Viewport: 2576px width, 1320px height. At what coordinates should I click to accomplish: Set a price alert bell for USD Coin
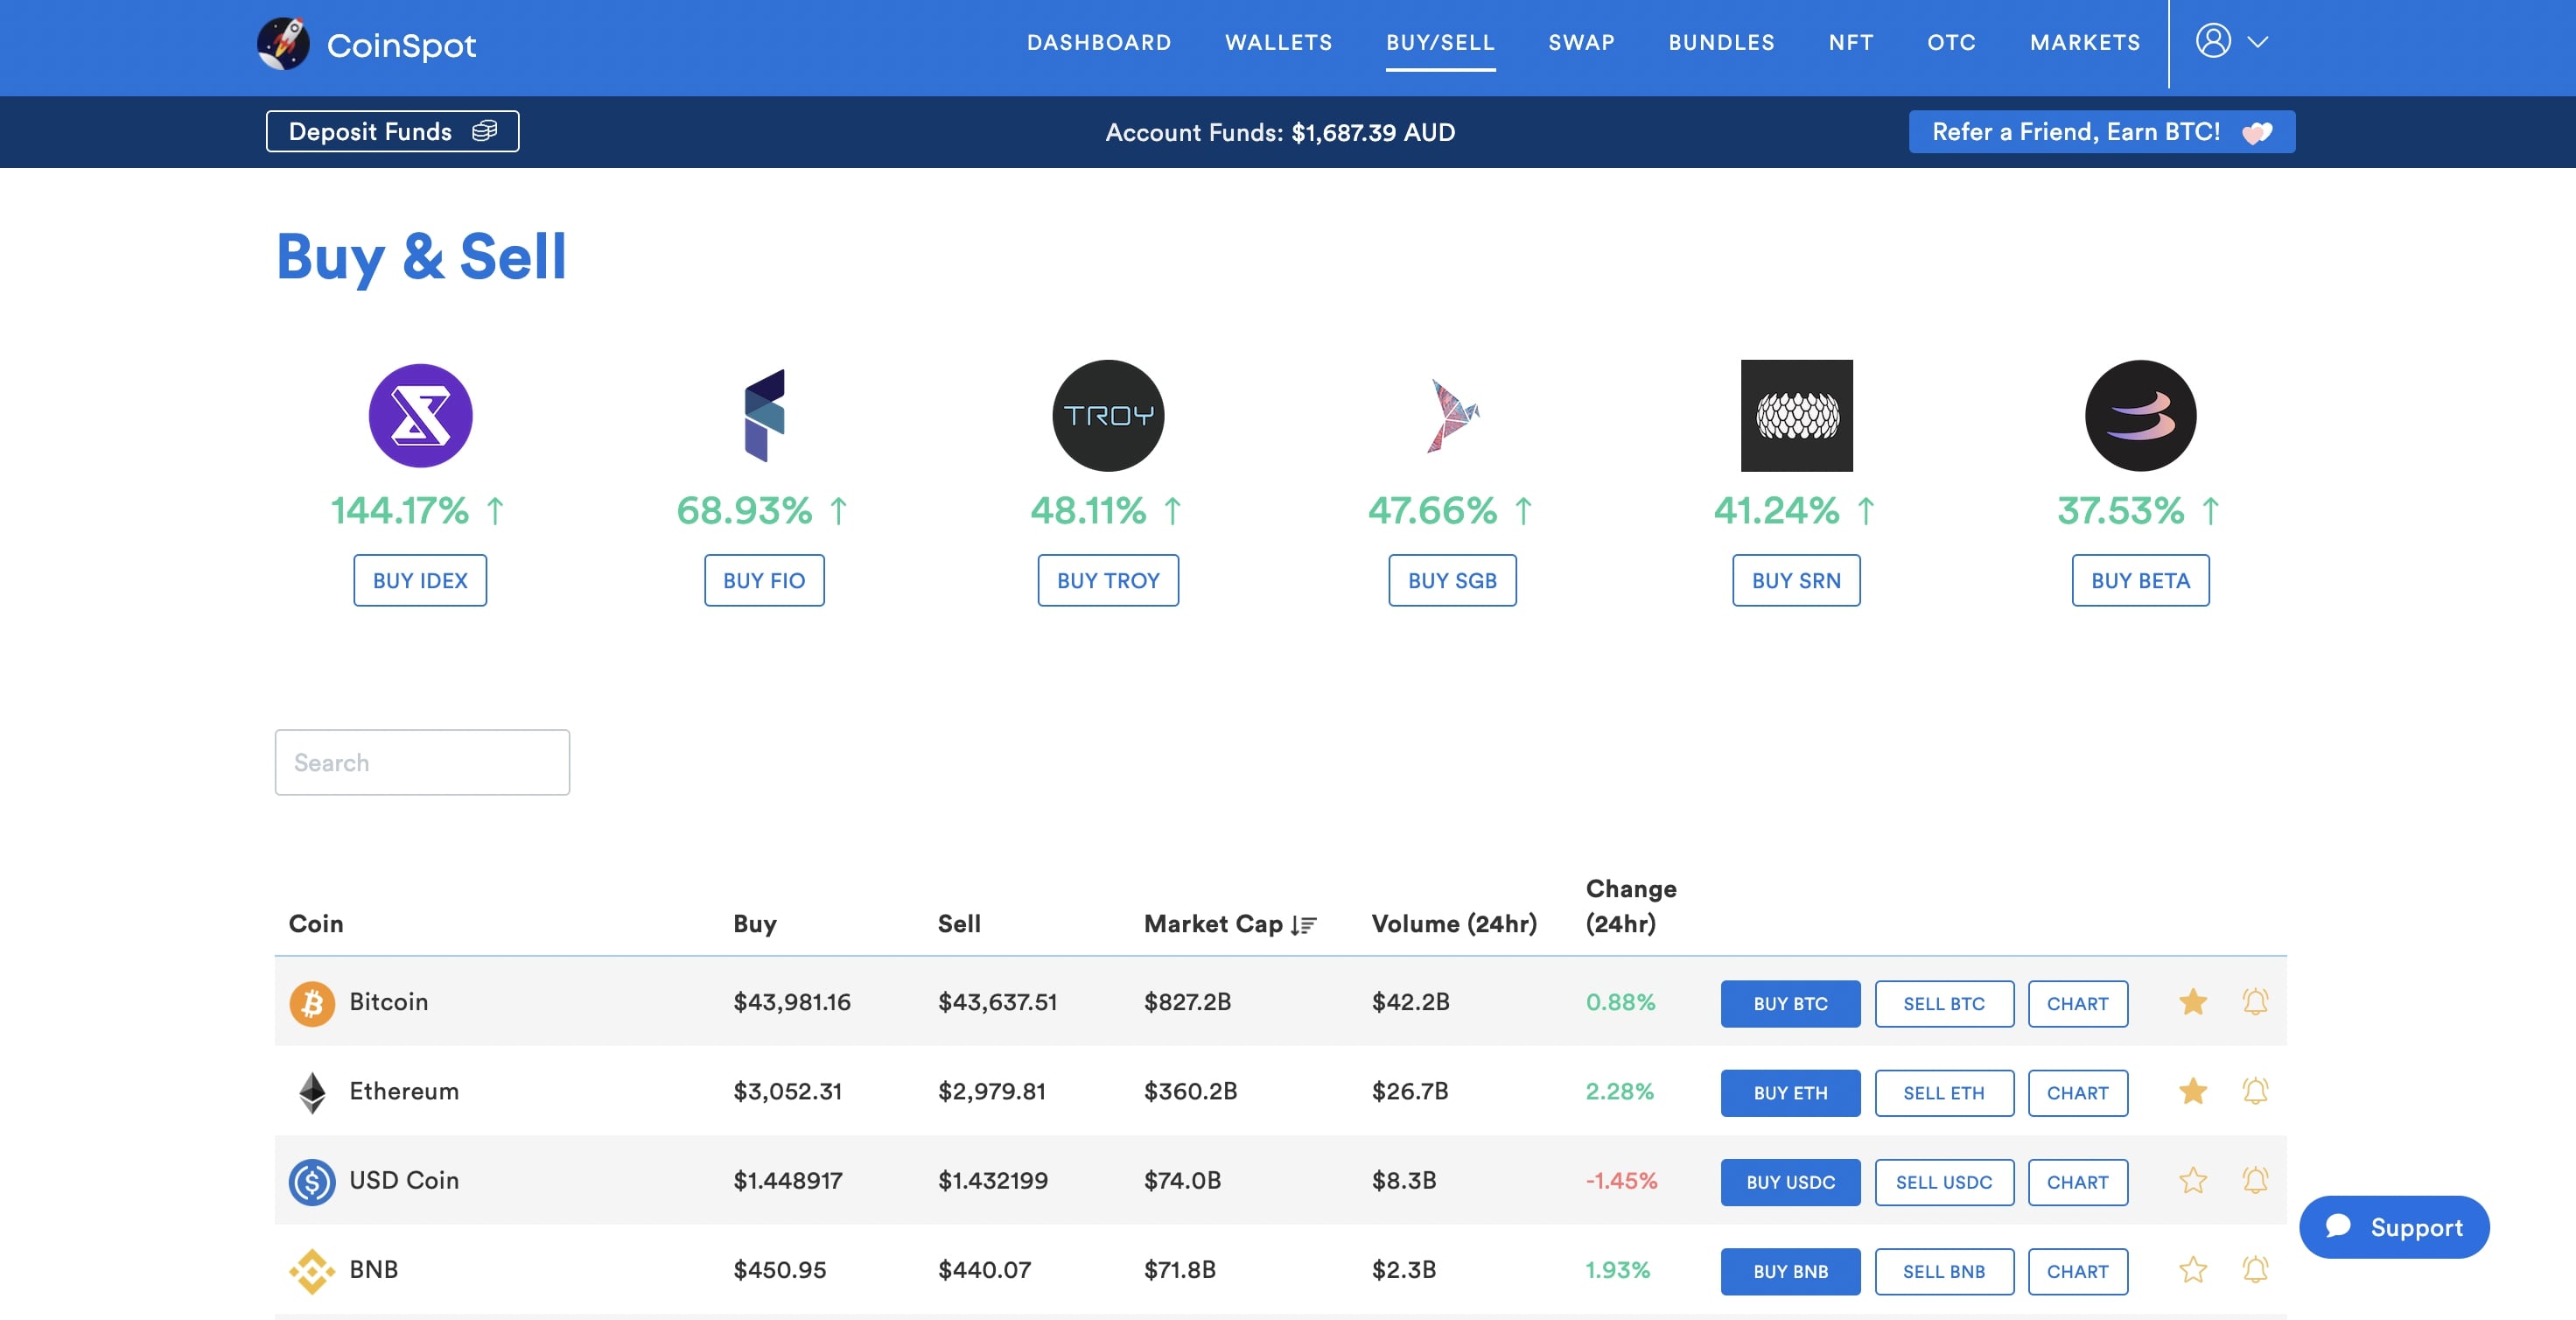[x=2255, y=1181]
